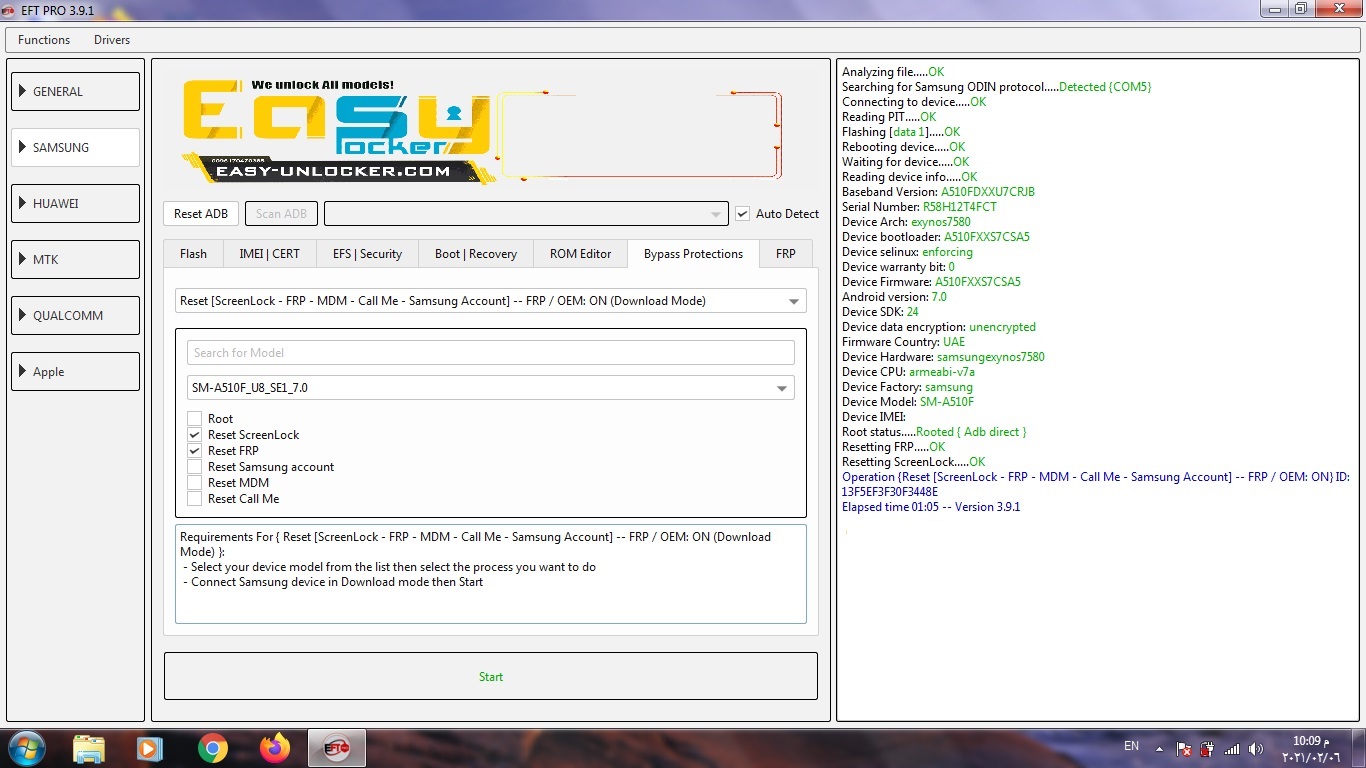The image size is (1366, 768).
Task: Click the Device Arch exynos7580 value
Action: click(940, 222)
